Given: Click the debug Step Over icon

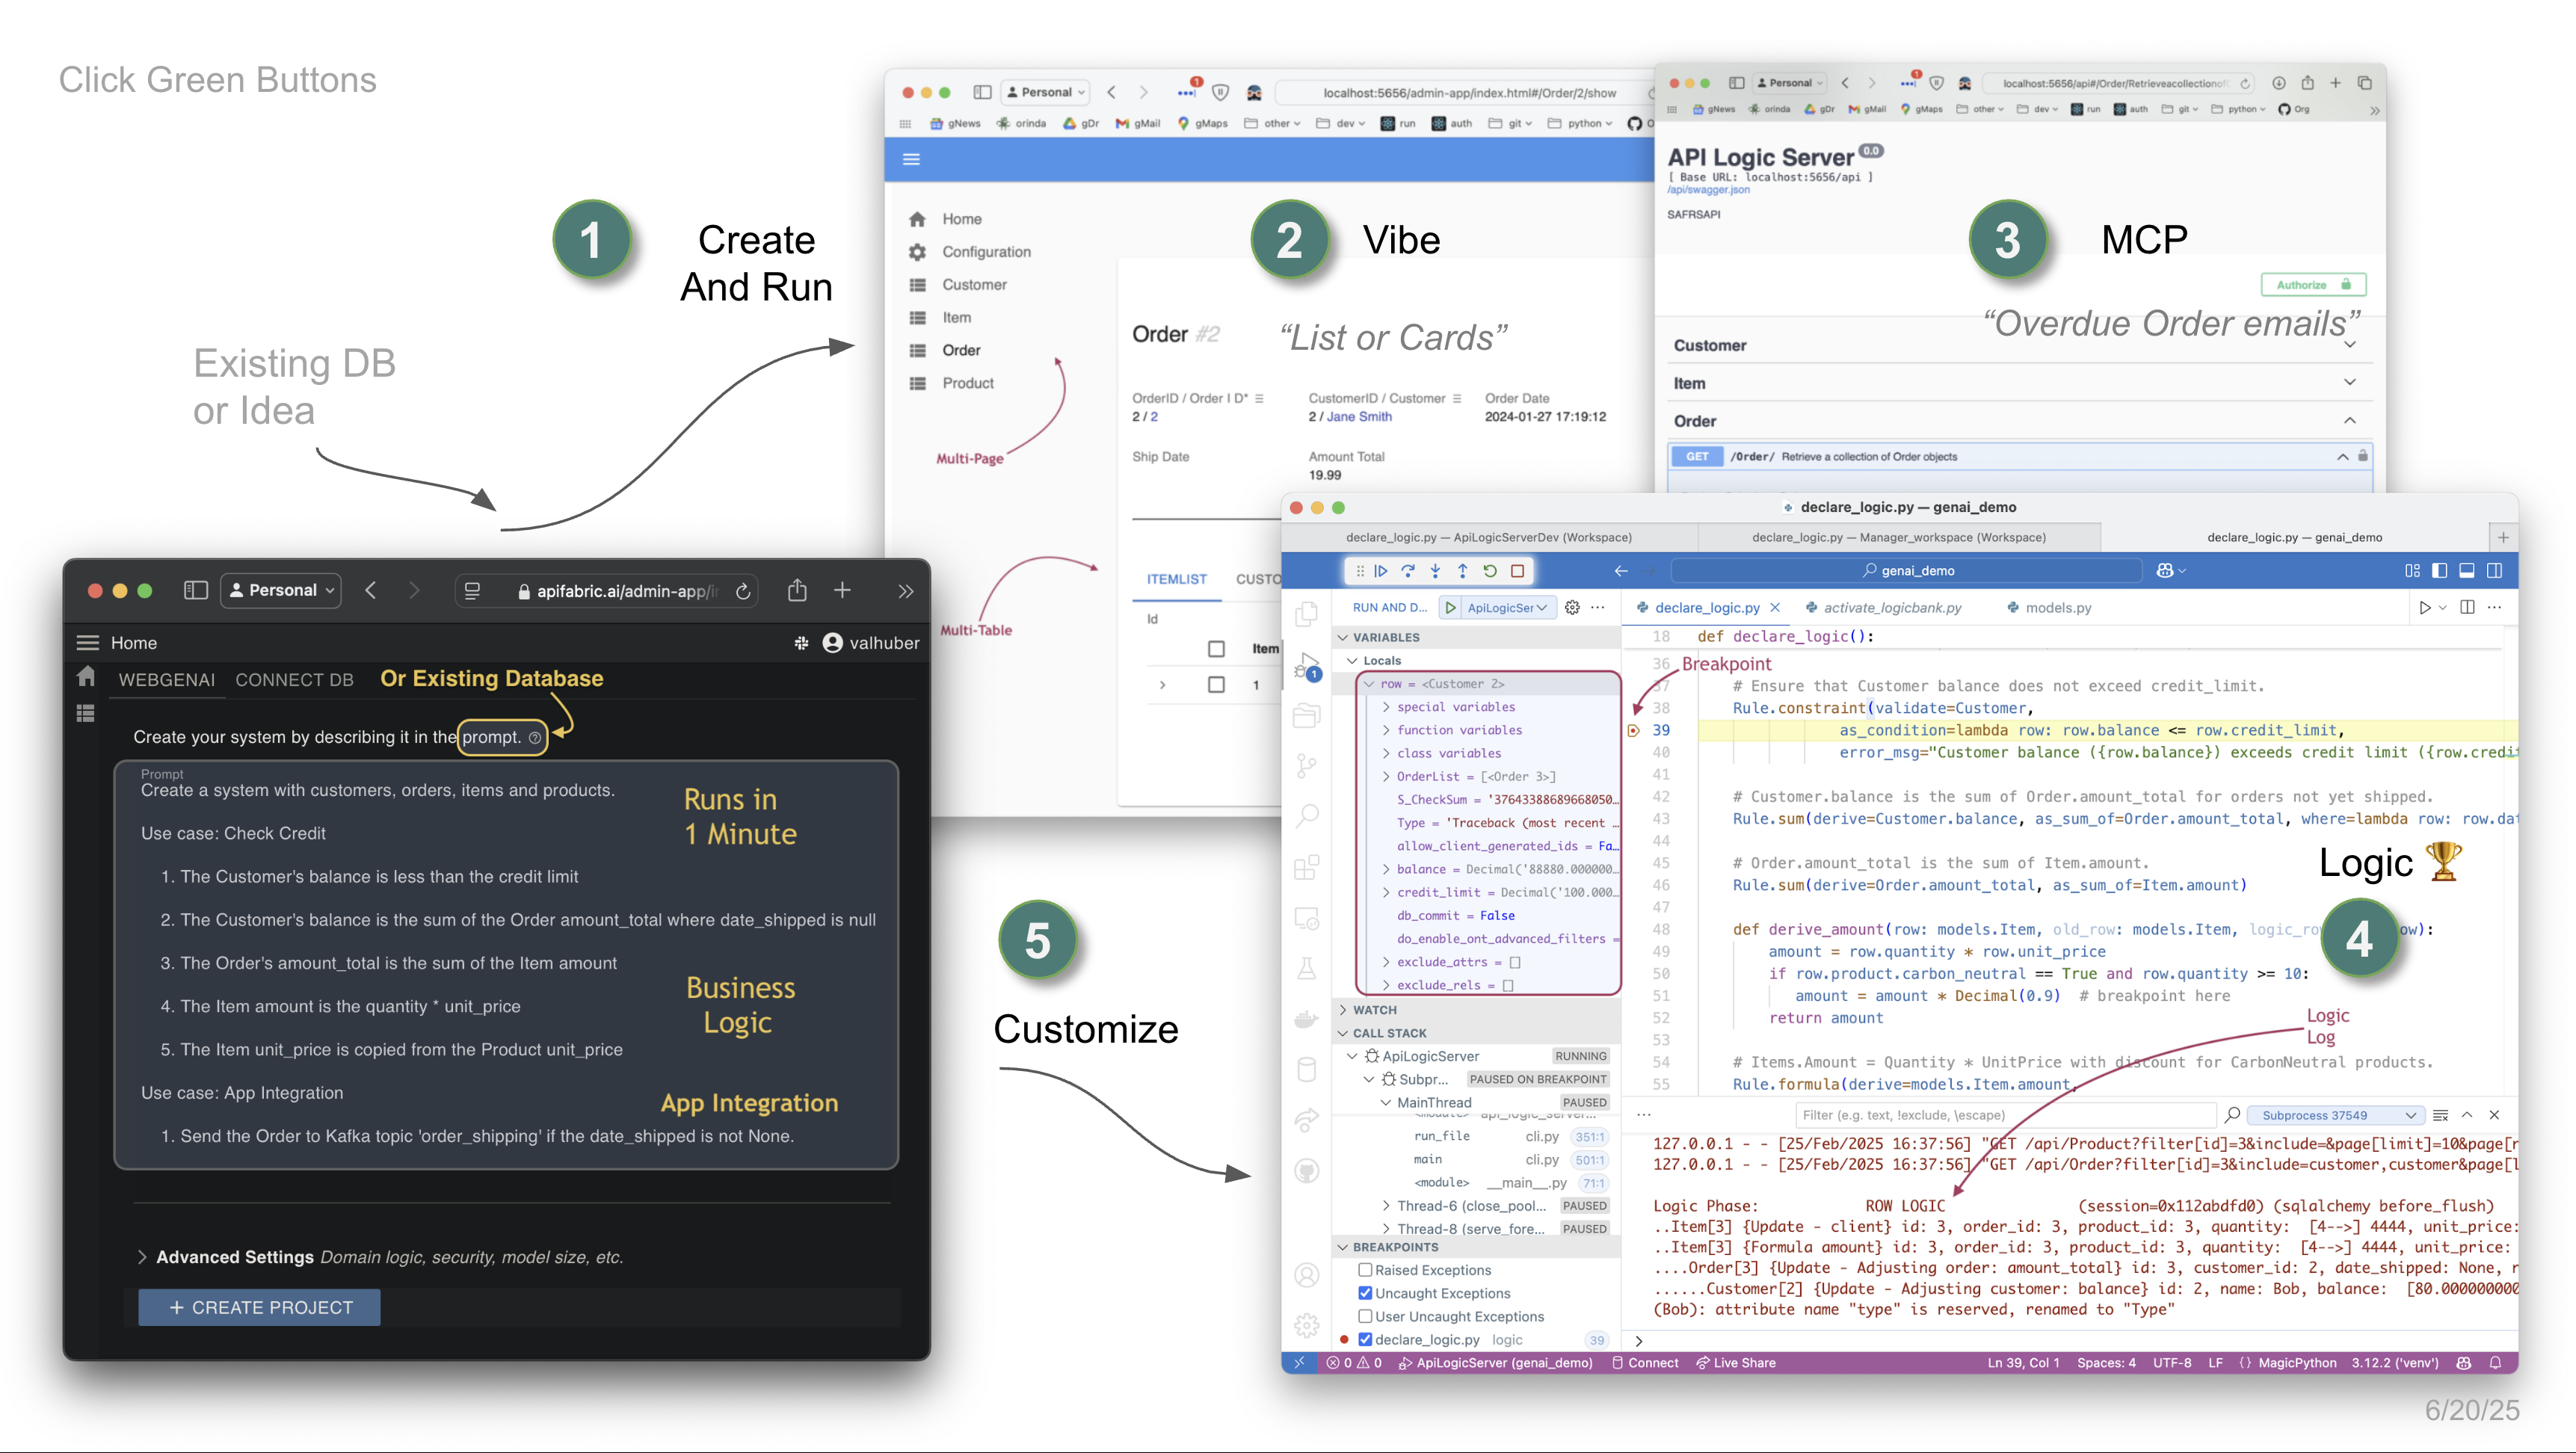Looking at the screenshot, I should pyautogui.click(x=1408, y=571).
